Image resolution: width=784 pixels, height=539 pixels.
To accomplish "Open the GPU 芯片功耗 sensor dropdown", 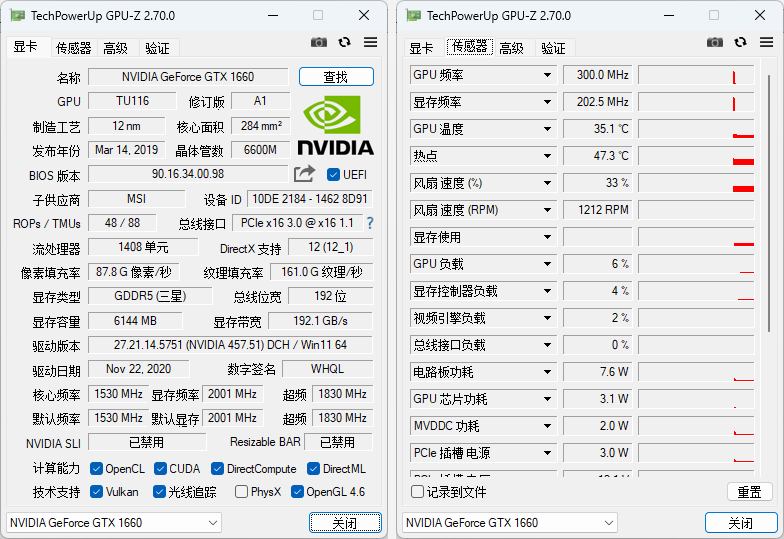I will (548, 399).
